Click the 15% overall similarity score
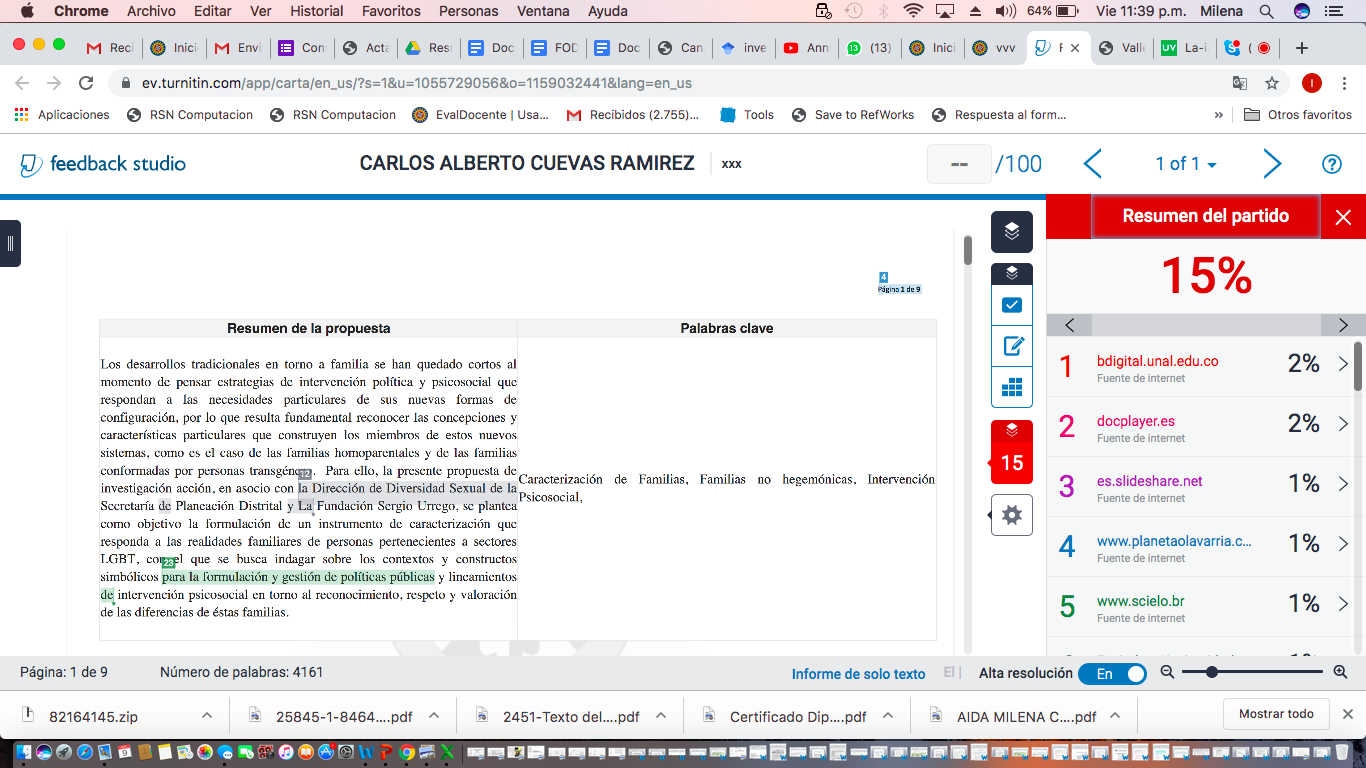The width and height of the screenshot is (1366, 768). [x=1205, y=276]
